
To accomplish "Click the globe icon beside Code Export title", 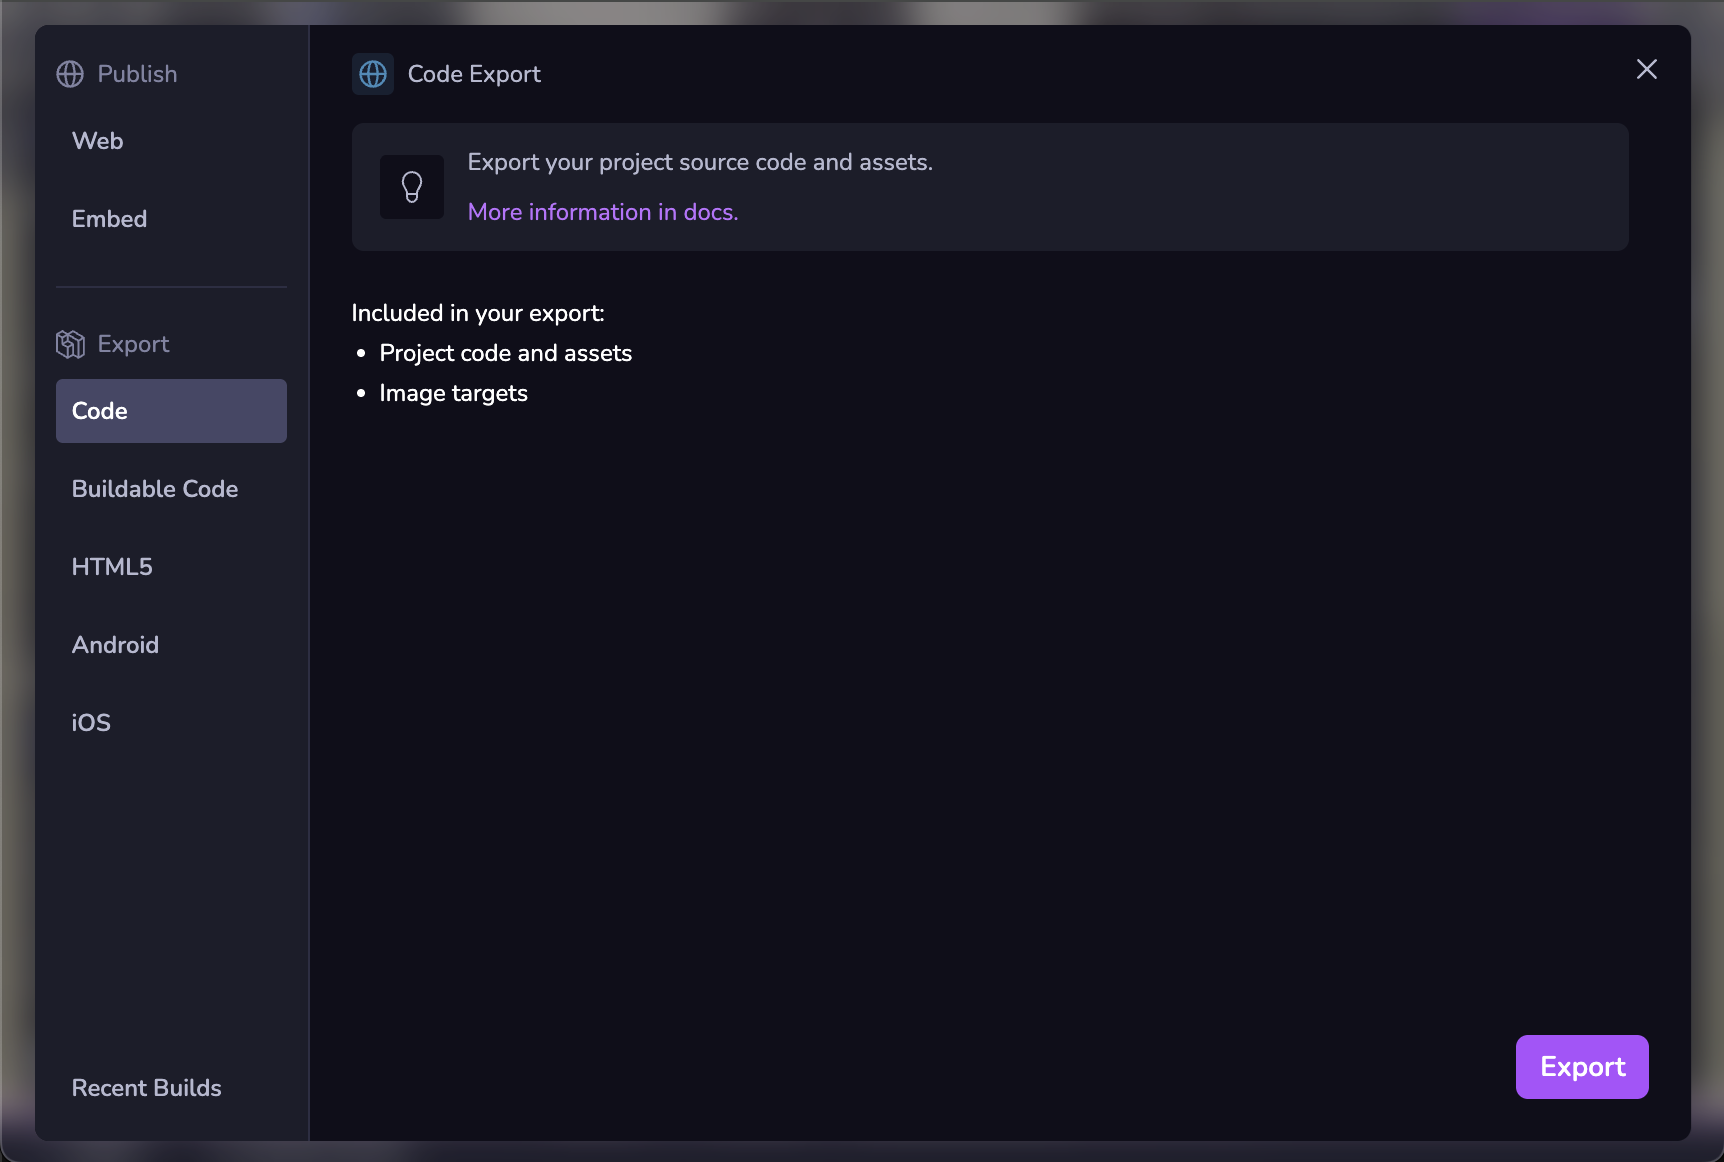I will click(373, 74).
